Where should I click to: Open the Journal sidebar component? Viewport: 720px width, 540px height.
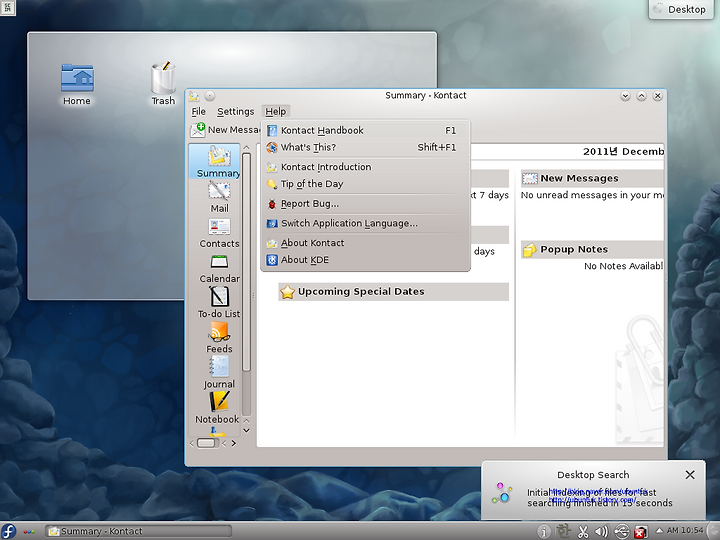219,373
